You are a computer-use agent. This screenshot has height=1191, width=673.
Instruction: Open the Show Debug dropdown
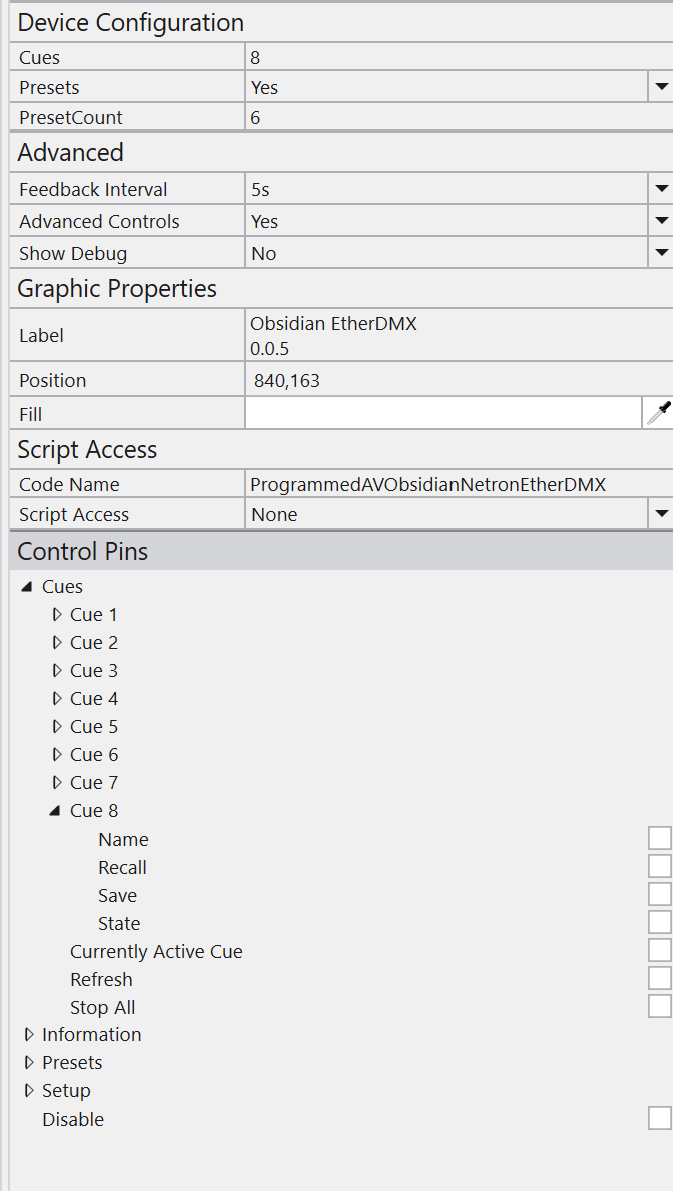(661, 253)
